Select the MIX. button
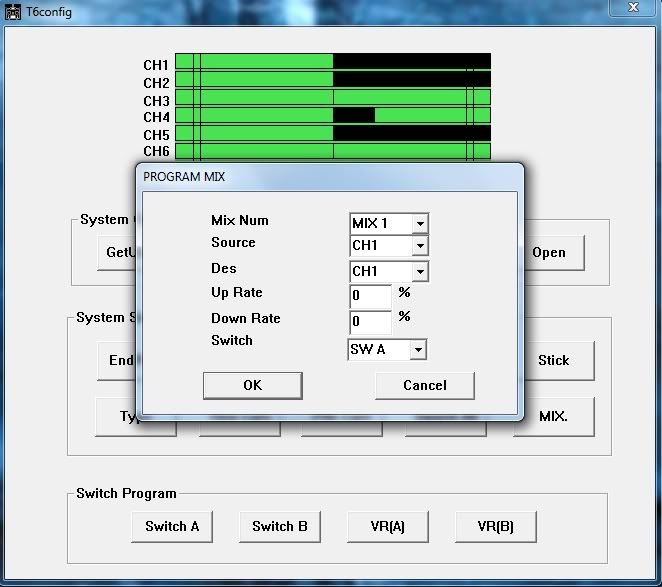This screenshot has height=587, width=662. (x=553, y=415)
